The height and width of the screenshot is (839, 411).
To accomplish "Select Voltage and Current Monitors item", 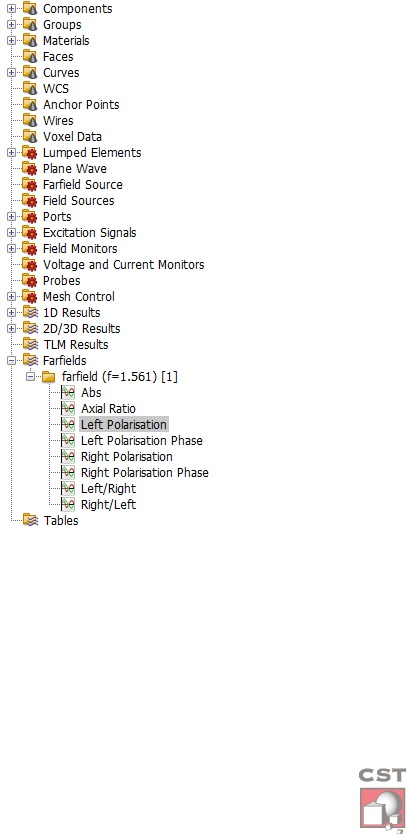I will tap(124, 265).
